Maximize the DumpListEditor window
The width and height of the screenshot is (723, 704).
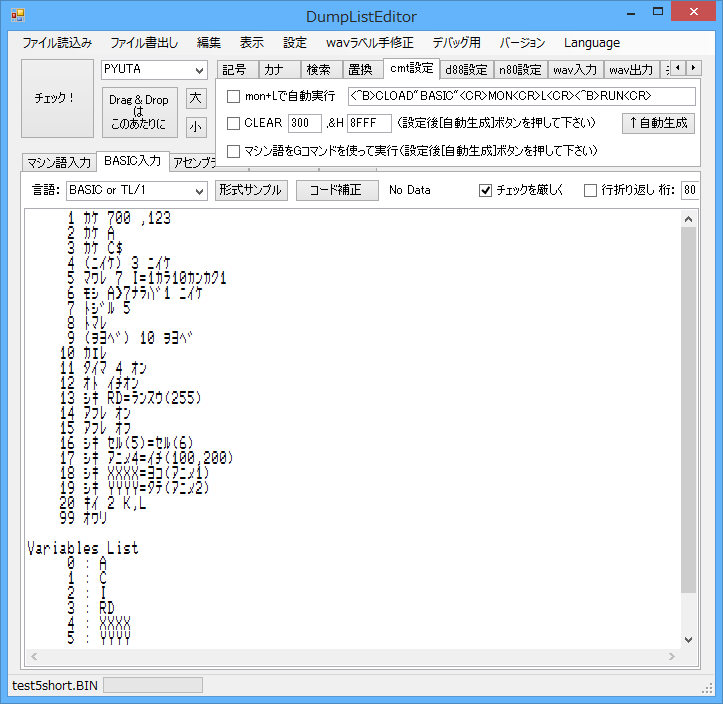658,12
